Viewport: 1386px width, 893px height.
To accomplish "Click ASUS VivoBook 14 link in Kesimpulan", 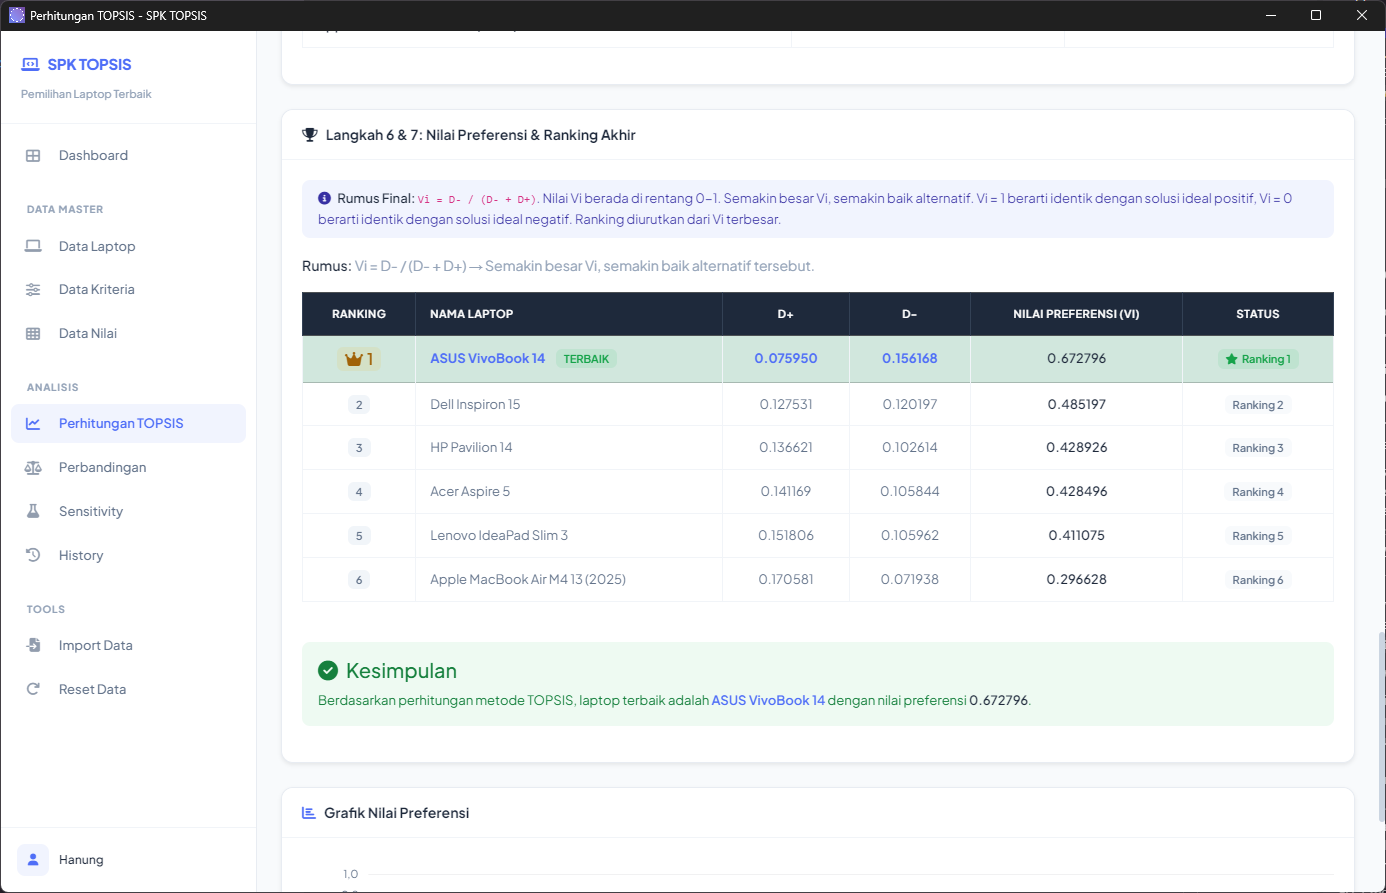I will pos(768,700).
